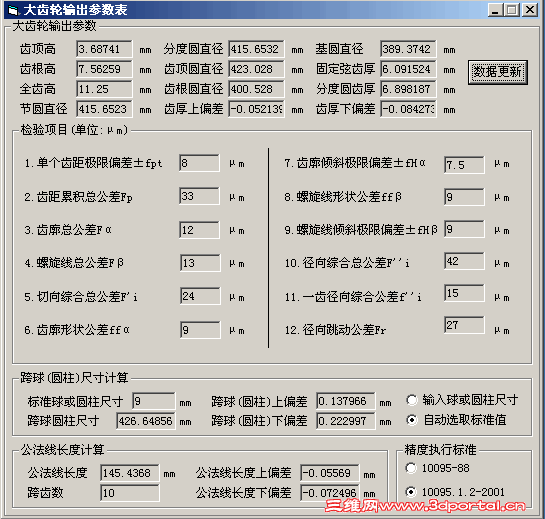Click the 齿根高 value field

tap(104, 69)
